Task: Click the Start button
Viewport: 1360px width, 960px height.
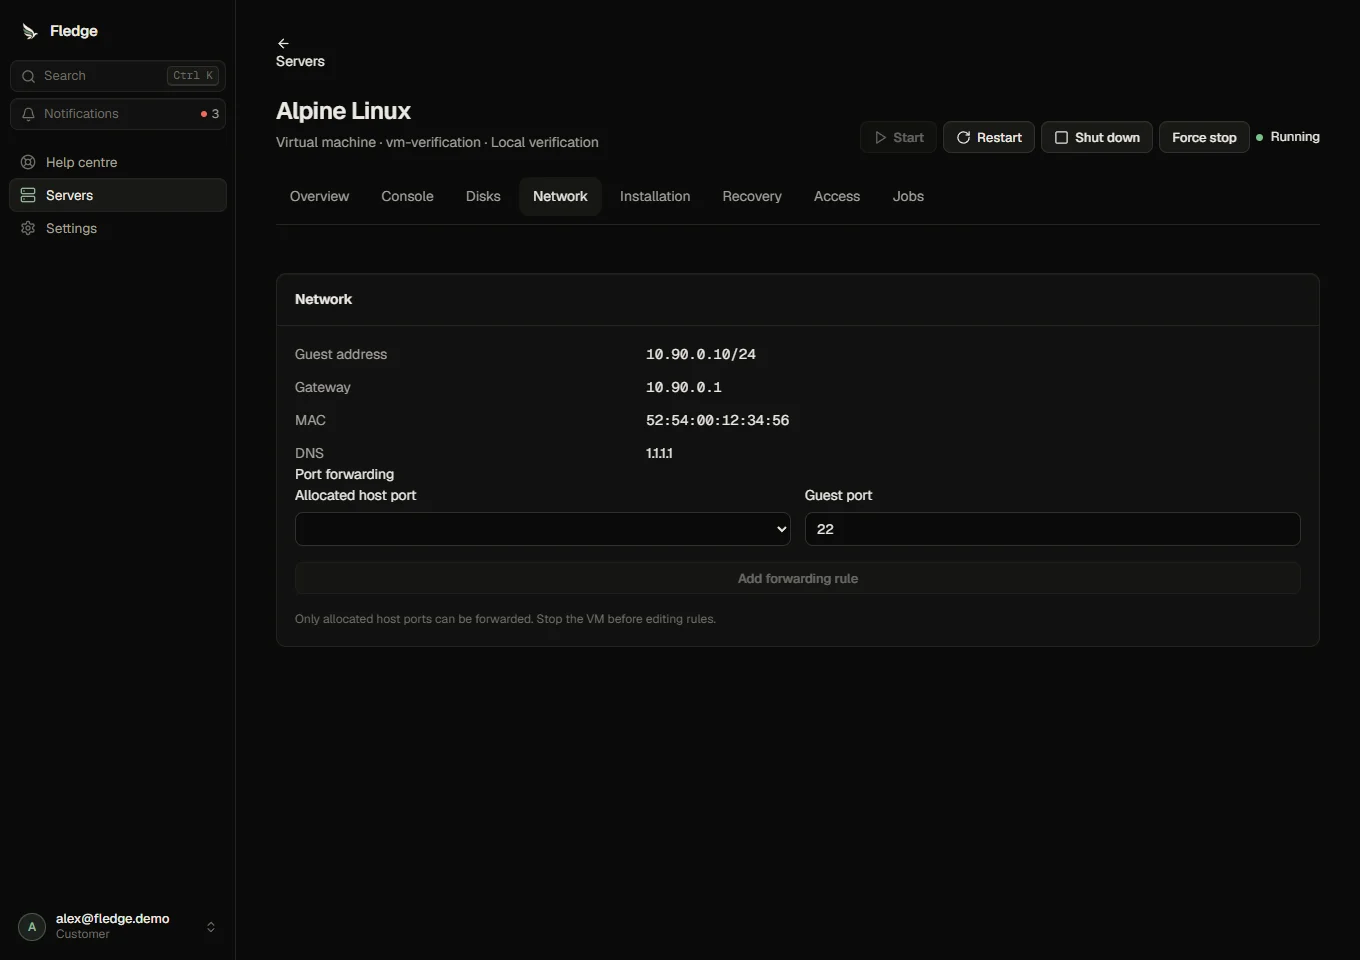Action: point(898,137)
